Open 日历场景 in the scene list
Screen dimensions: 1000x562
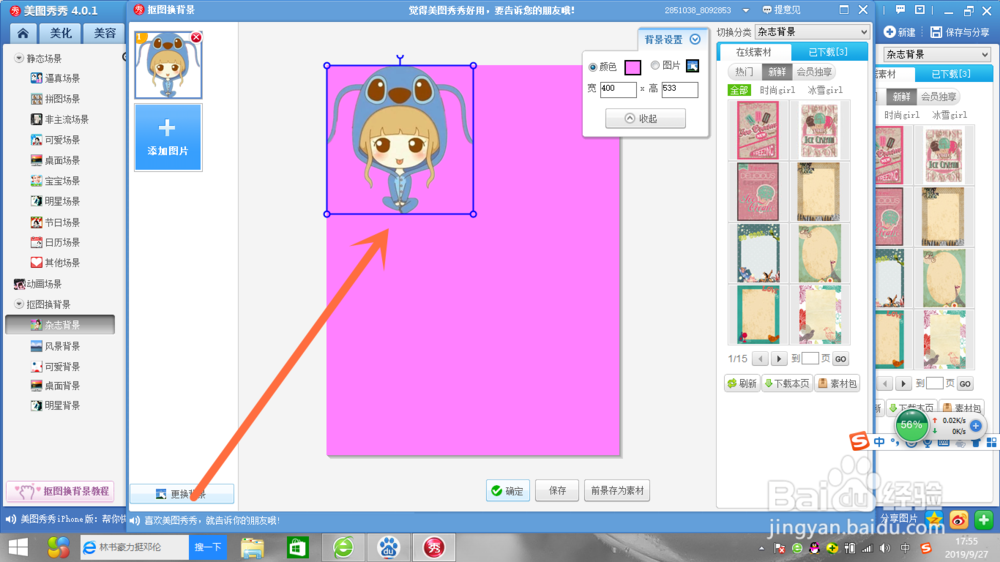click(55, 242)
